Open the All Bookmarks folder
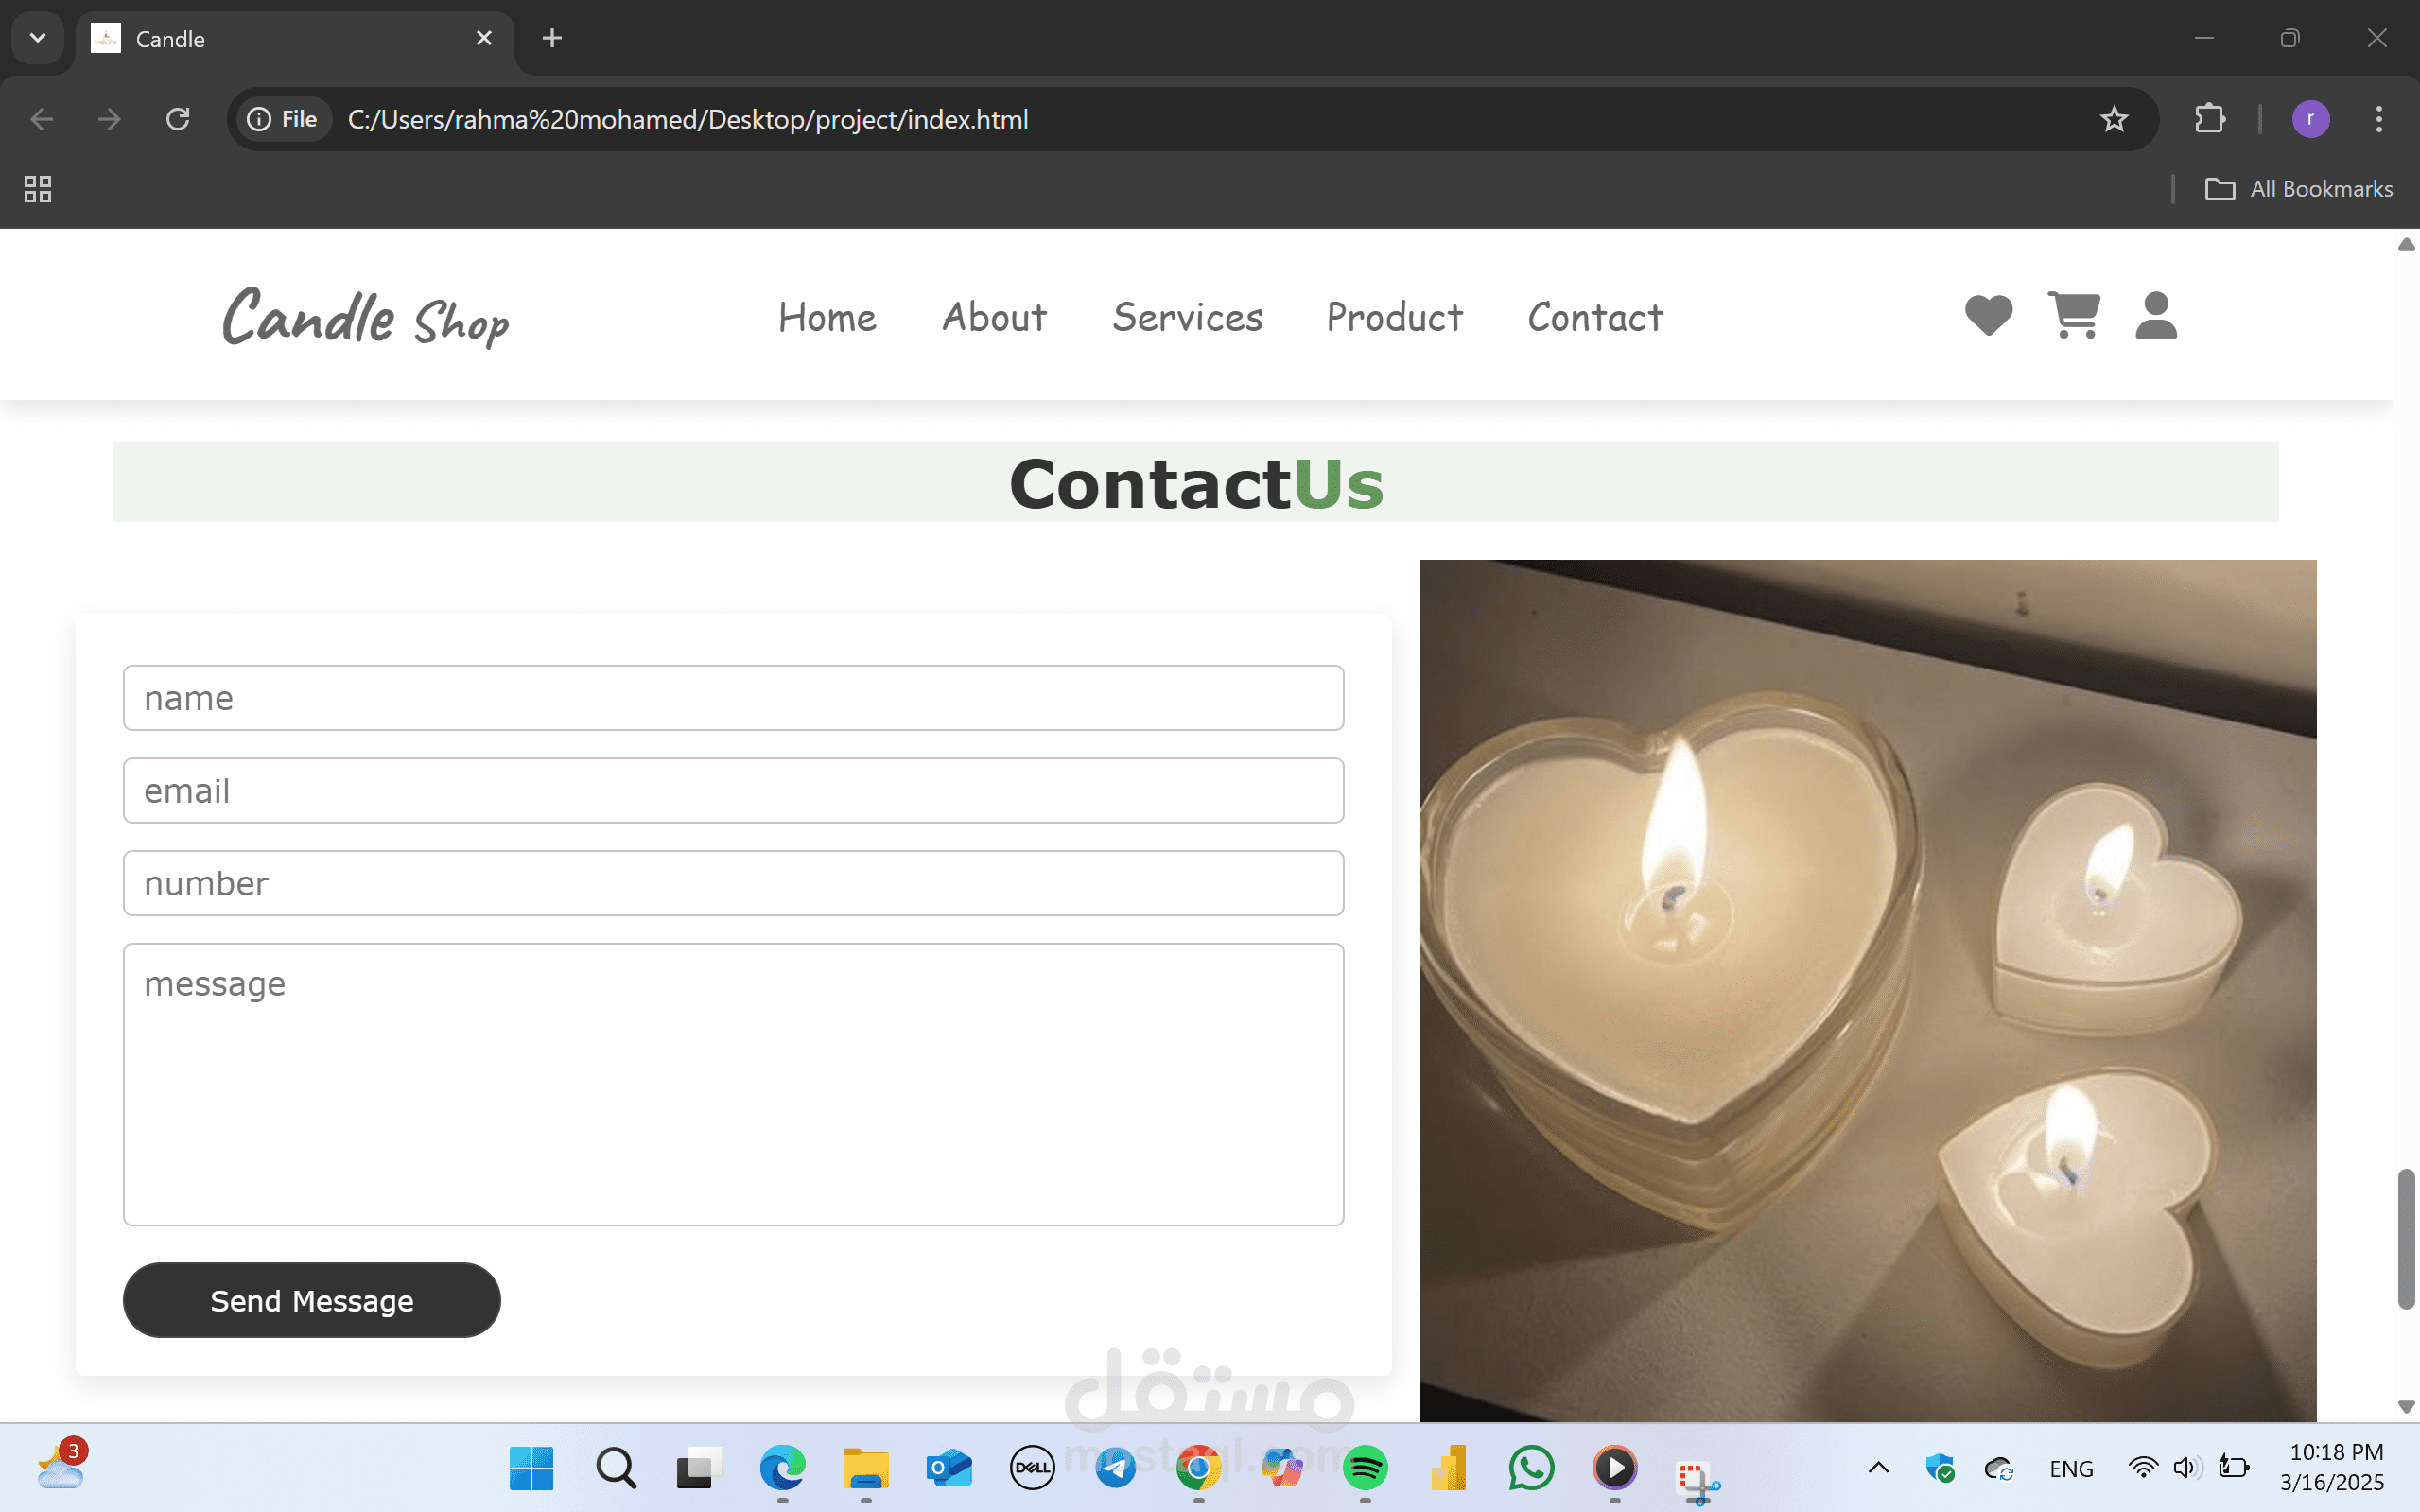2420x1512 pixels. coord(2299,189)
